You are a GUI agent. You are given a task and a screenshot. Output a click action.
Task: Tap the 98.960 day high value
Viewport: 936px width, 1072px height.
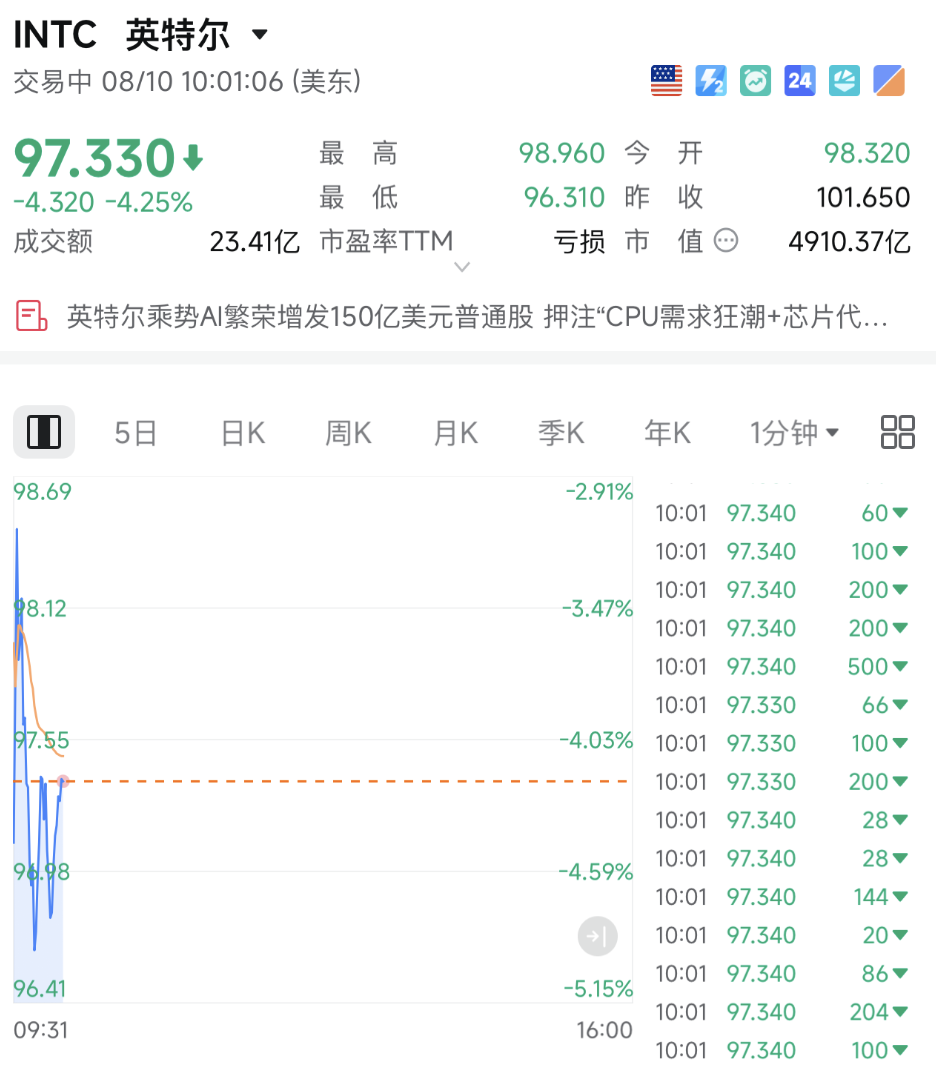coord(561,153)
